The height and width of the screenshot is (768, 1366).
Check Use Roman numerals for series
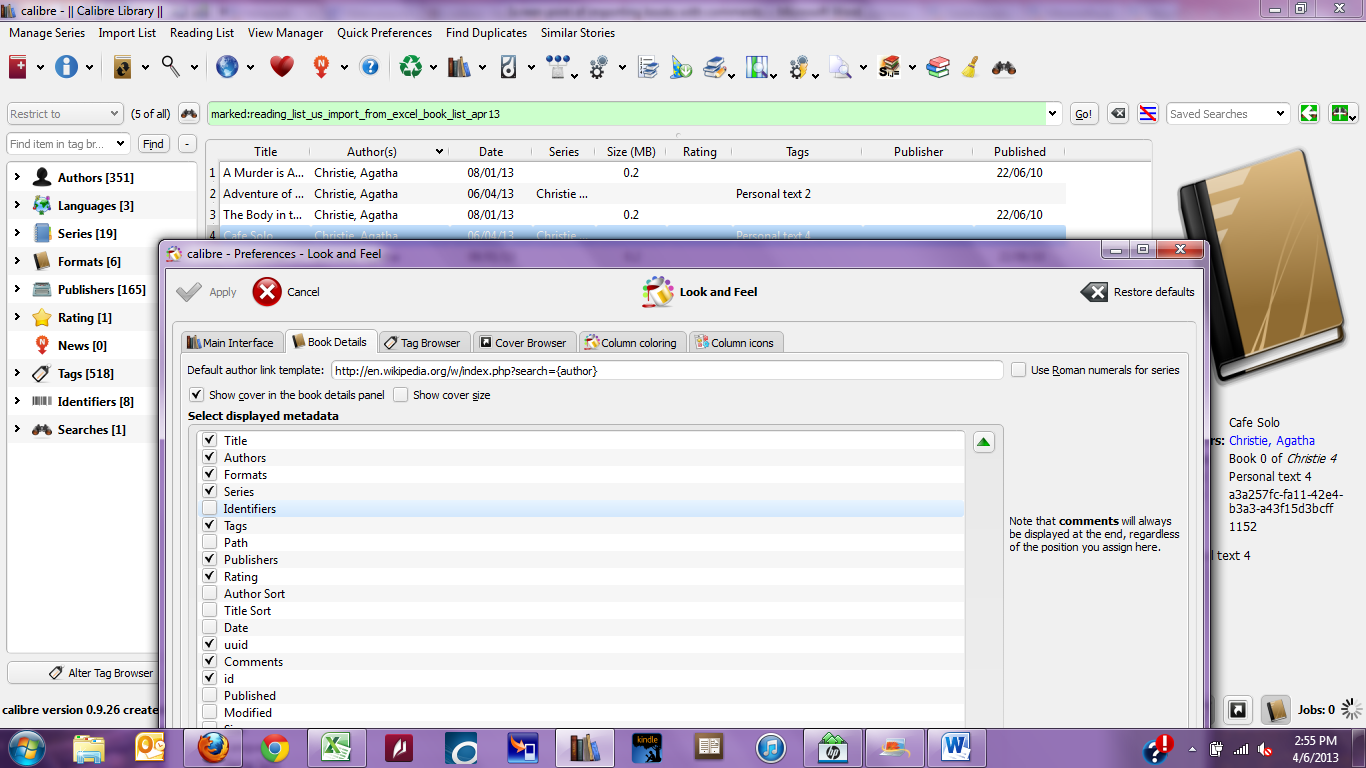tap(1018, 370)
